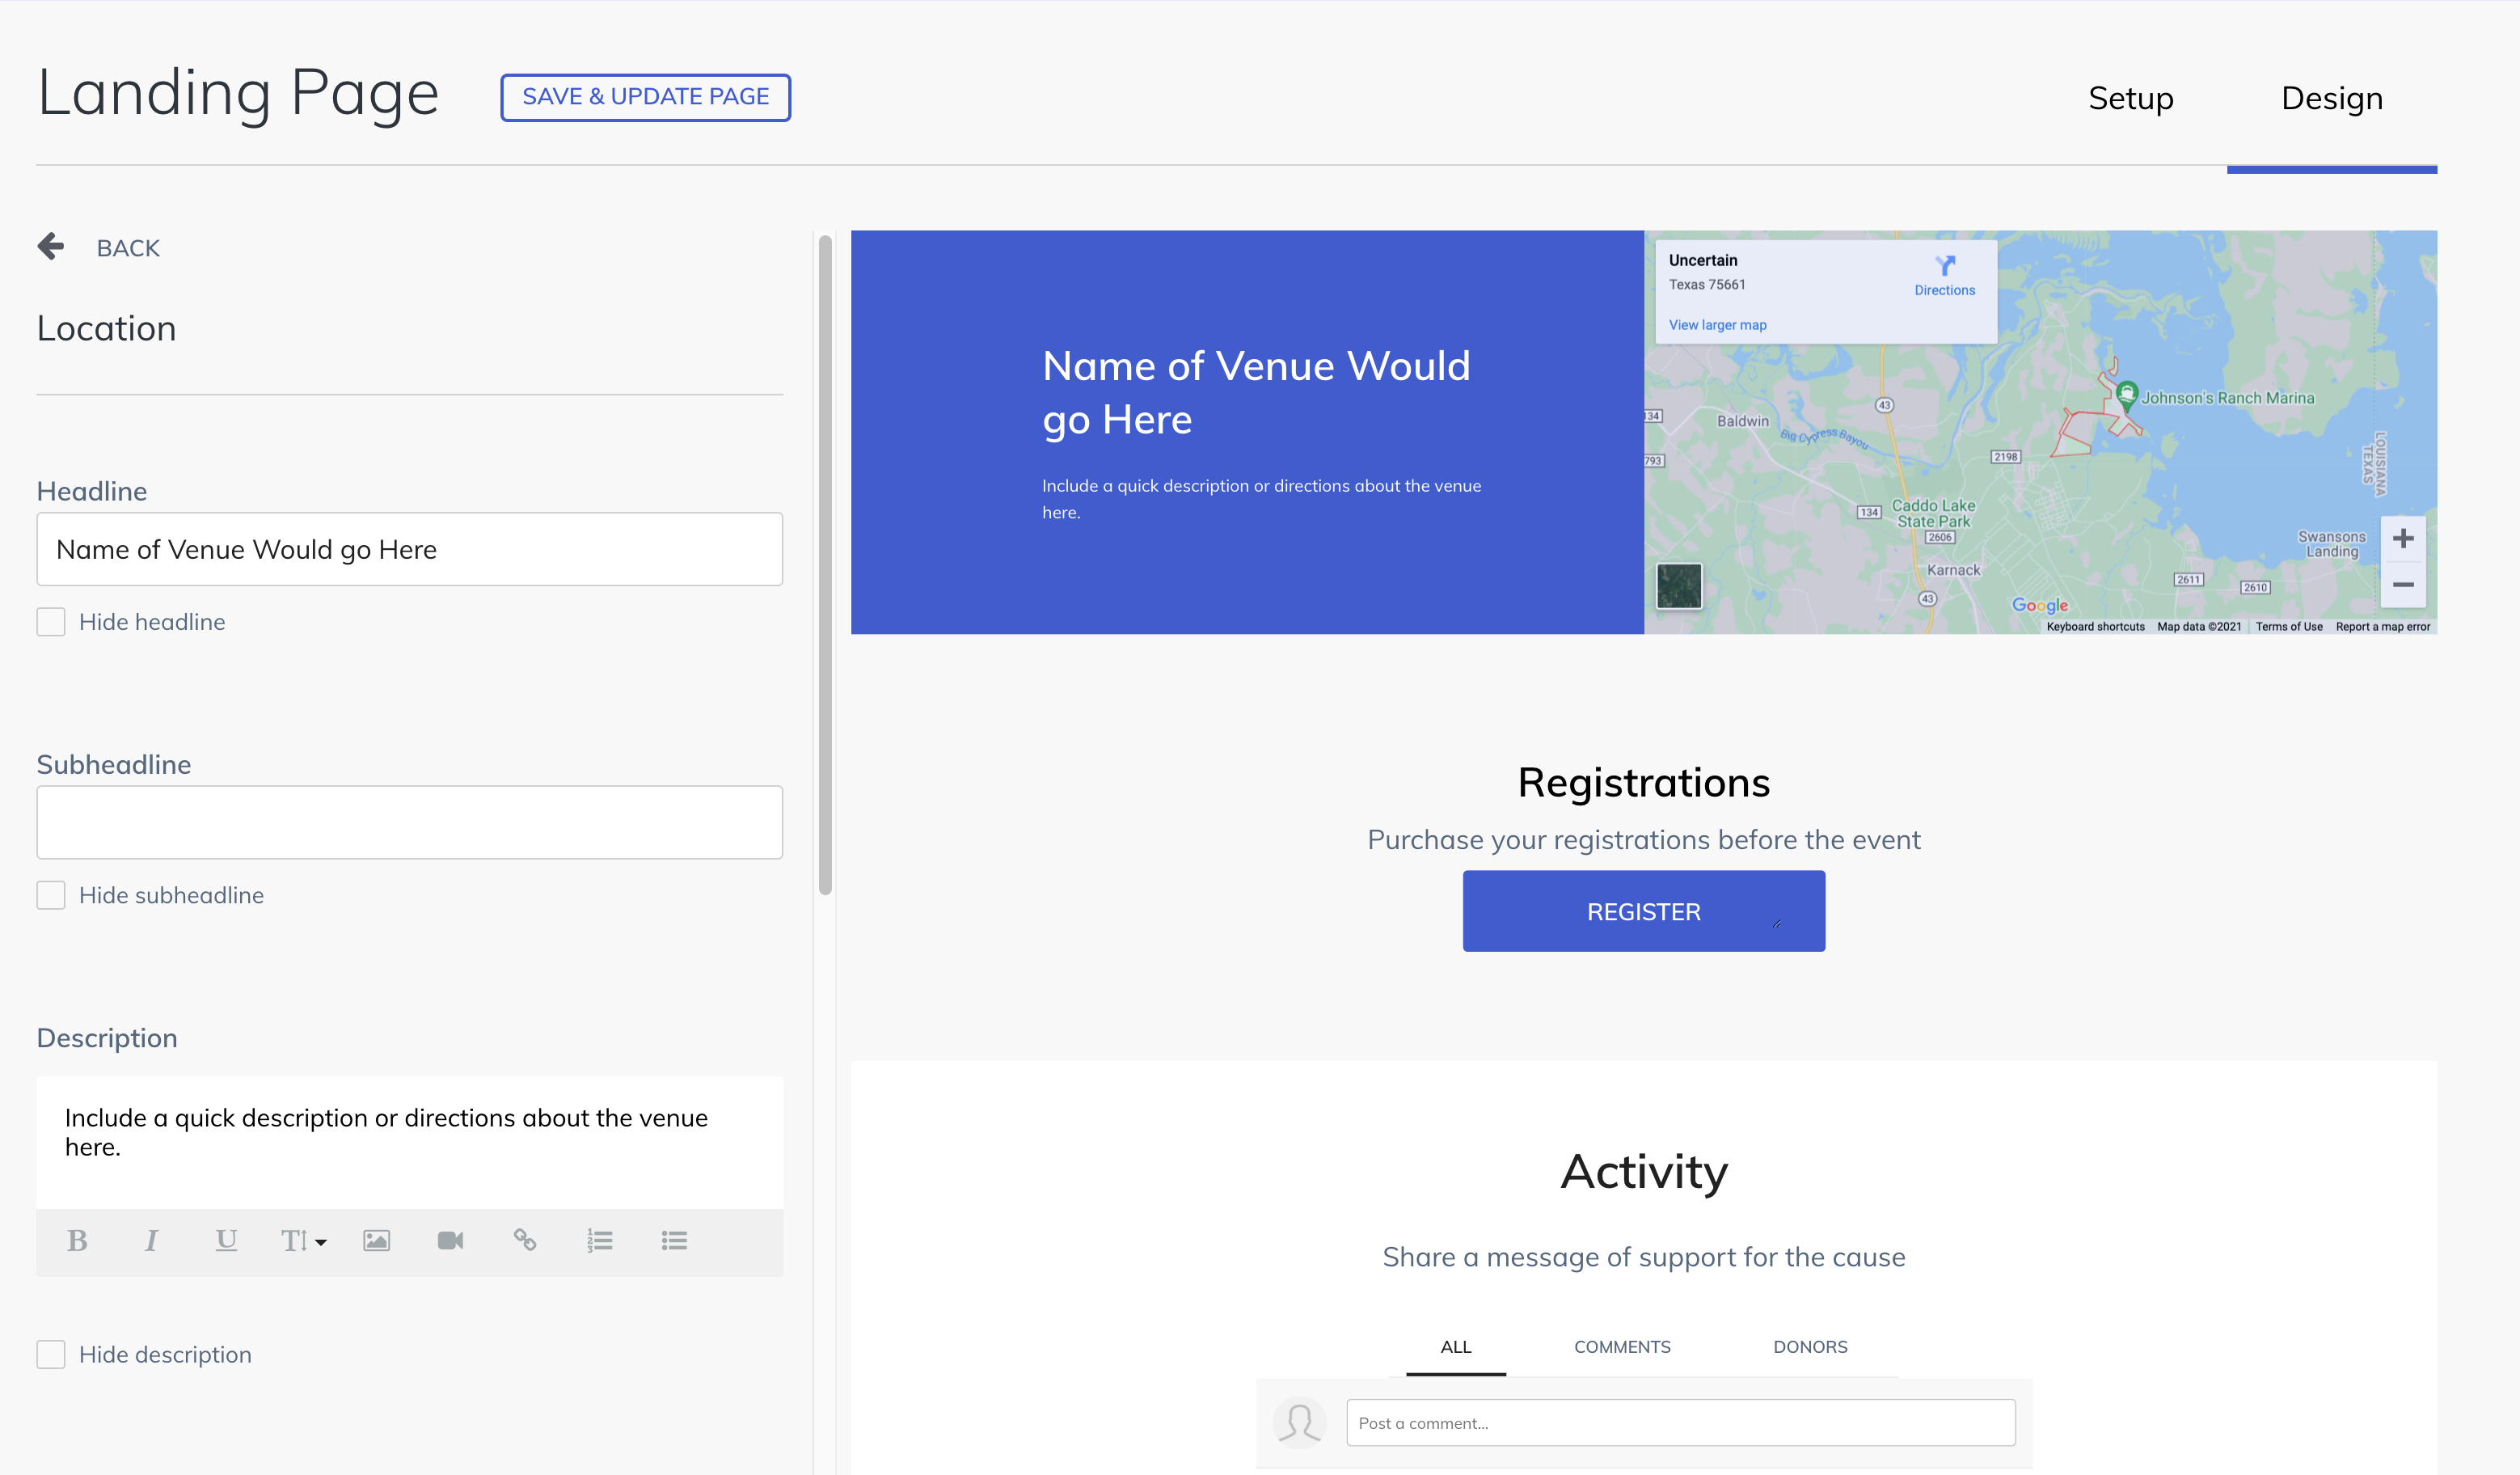The width and height of the screenshot is (2520, 1475).
Task: Toggle underline formatting in description editor
Action: point(226,1241)
